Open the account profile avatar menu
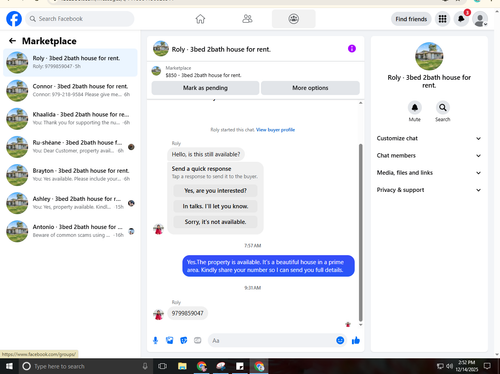The height and width of the screenshot is (374, 500). 480,19
